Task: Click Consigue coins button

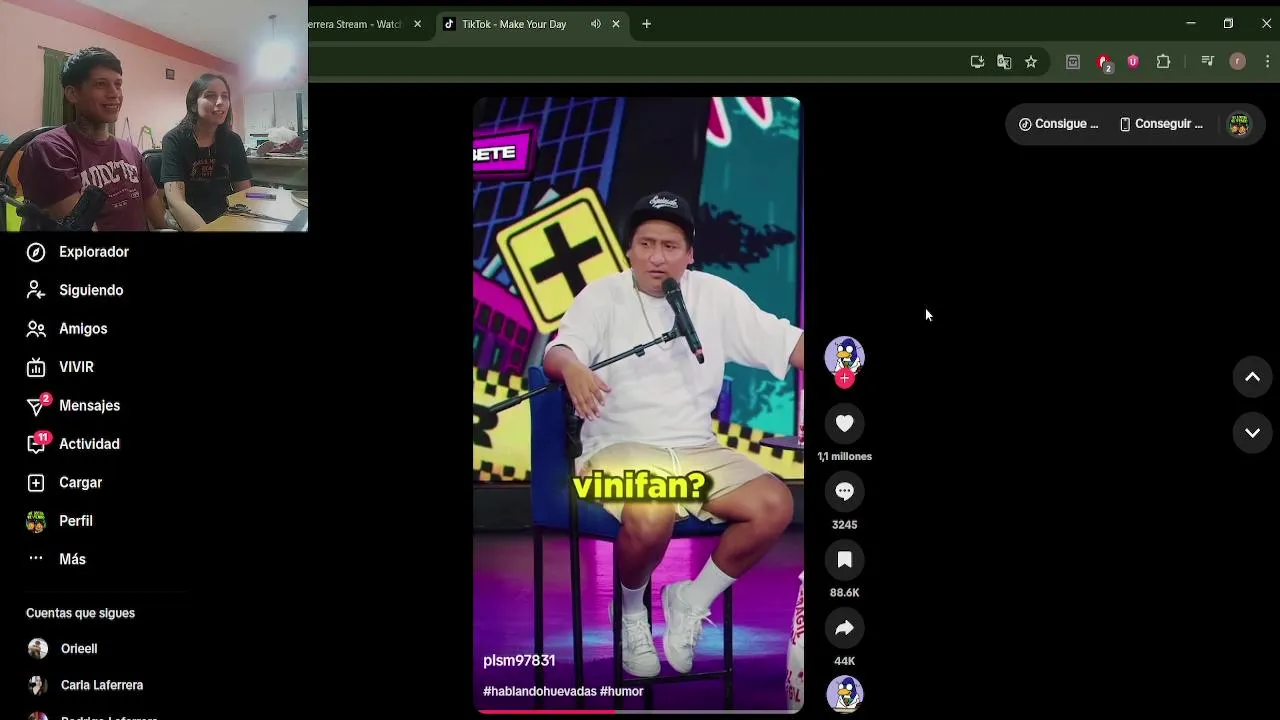Action: point(1058,124)
